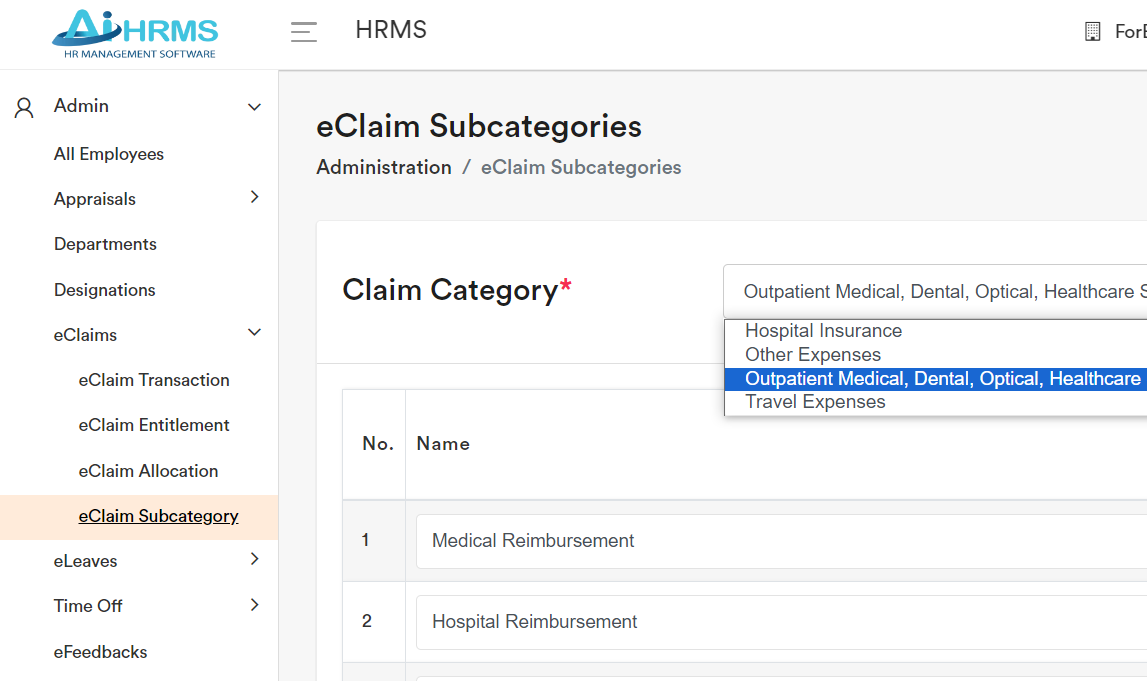1147x681 pixels.
Task: Open All Employees in sidebar
Action: 109,154
